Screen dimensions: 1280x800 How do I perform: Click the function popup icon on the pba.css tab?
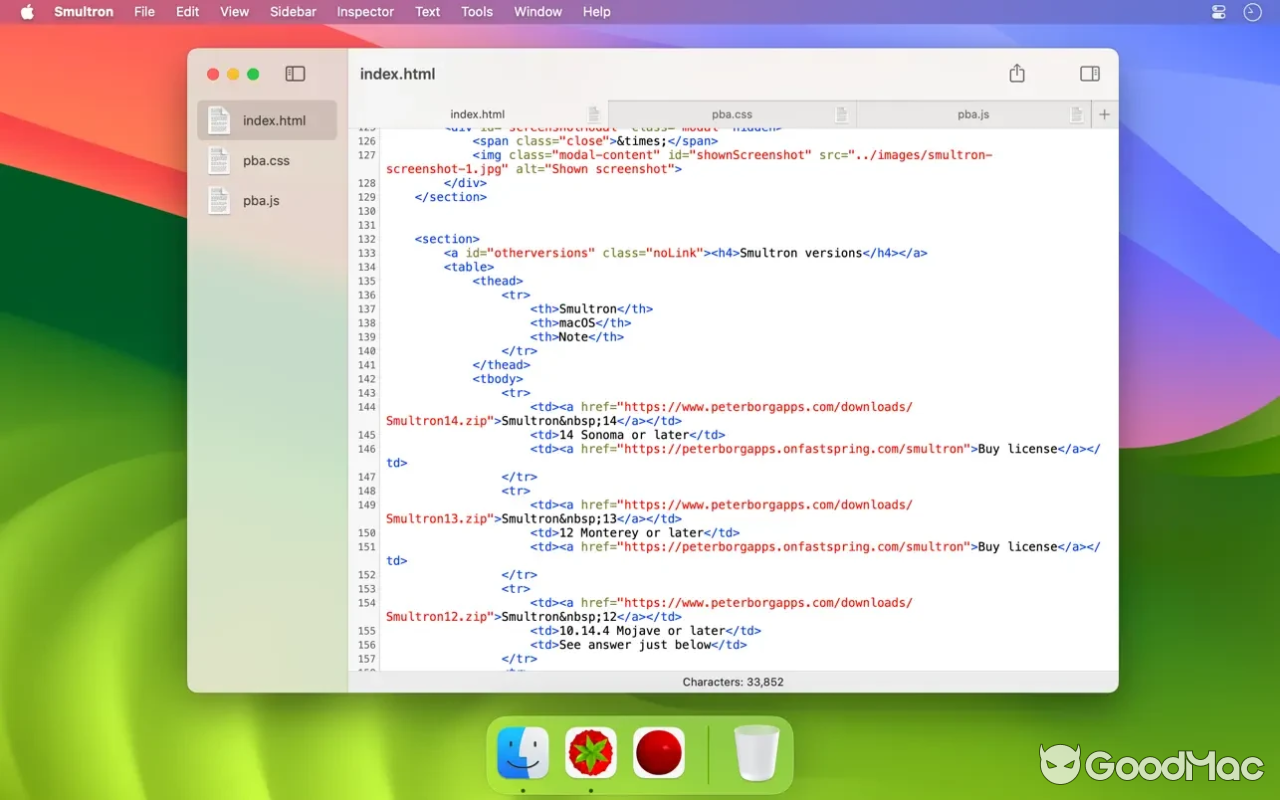point(841,115)
